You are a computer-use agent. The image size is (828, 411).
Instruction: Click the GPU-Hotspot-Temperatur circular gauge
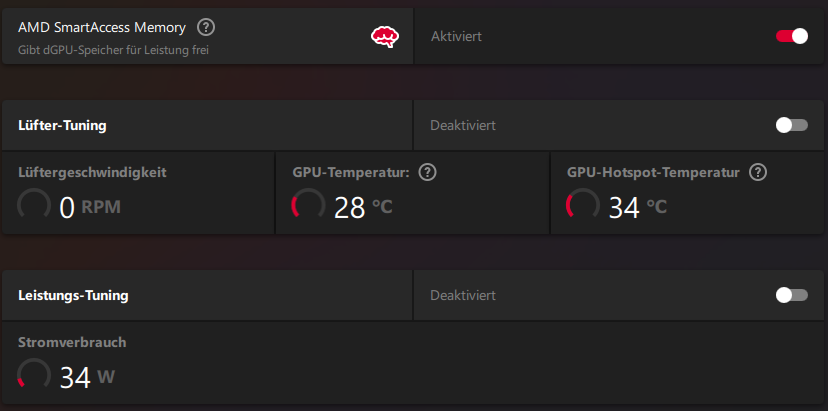[583, 206]
